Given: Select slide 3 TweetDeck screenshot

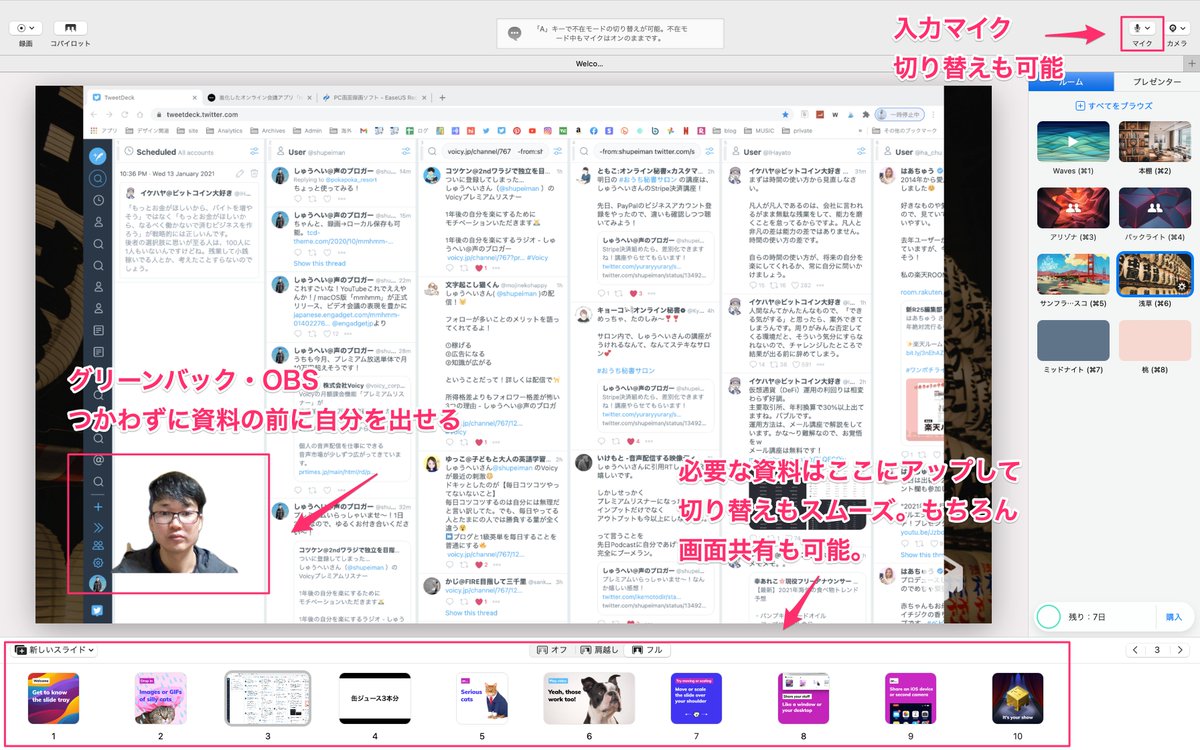Looking at the screenshot, I should pyautogui.click(x=267, y=698).
